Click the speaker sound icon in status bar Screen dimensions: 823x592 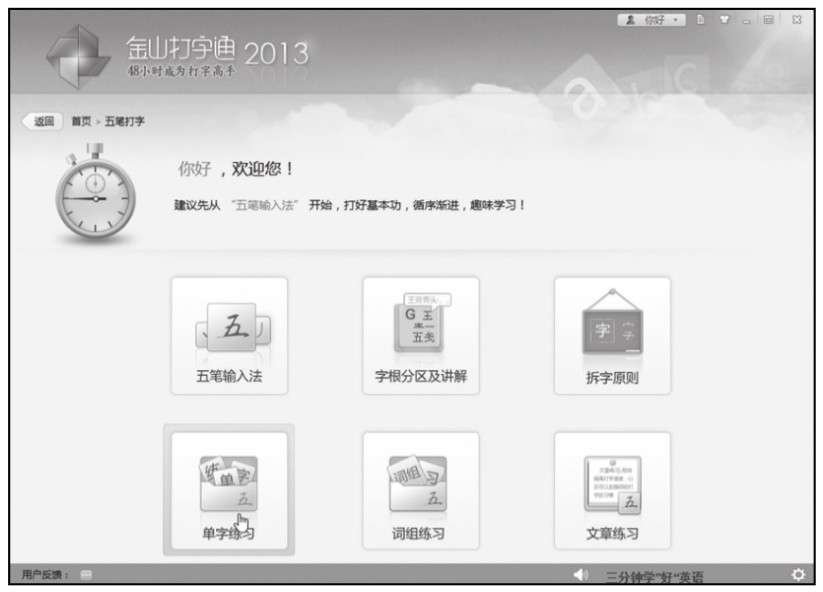click(581, 575)
